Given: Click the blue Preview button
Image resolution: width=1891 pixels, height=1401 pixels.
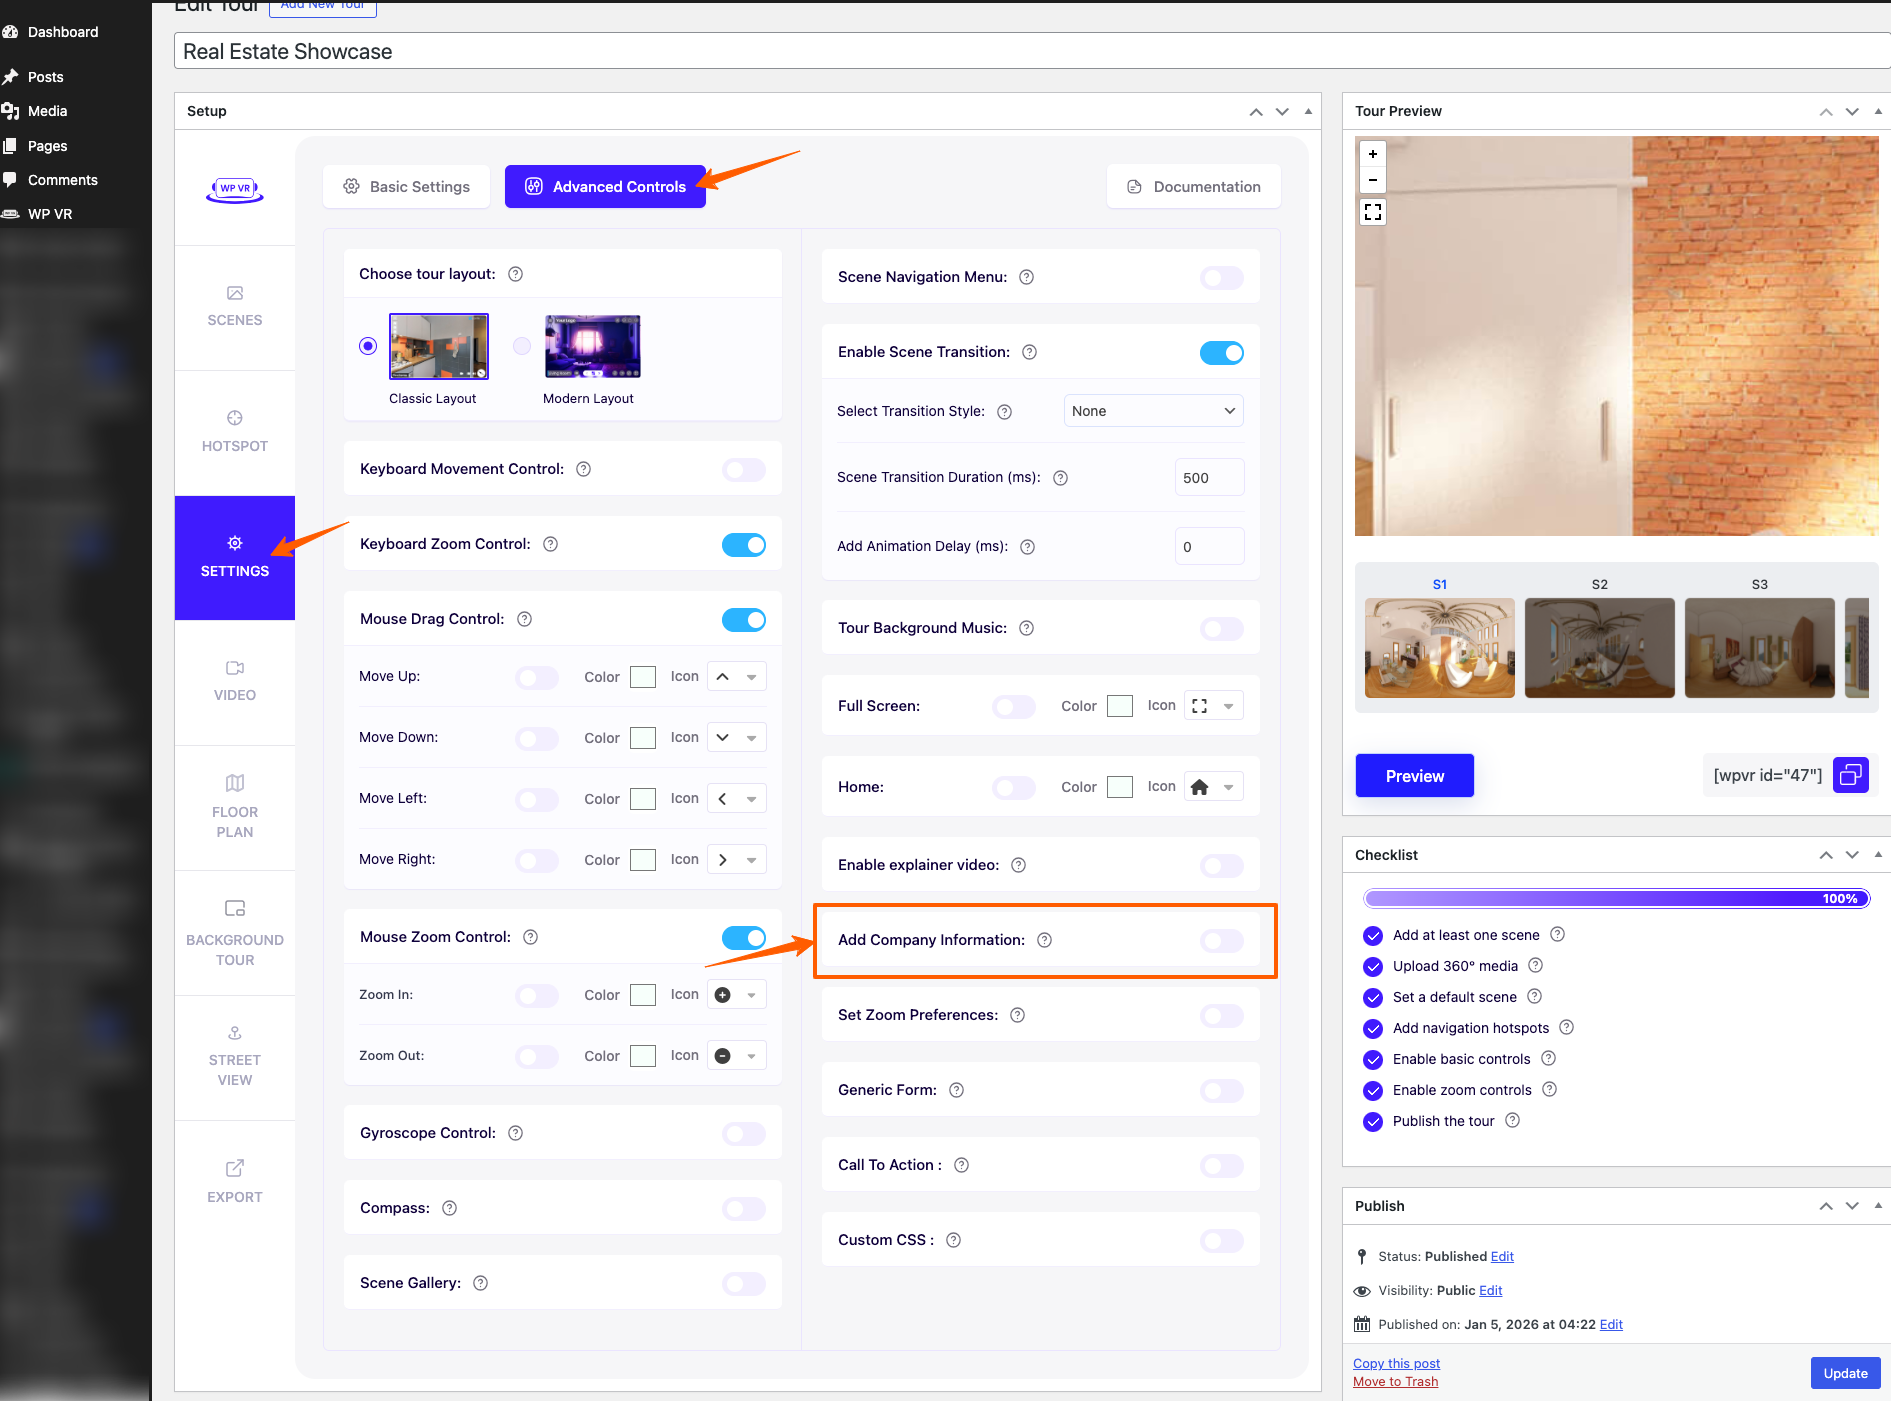Looking at the screenshot, I should point(1414,776).
